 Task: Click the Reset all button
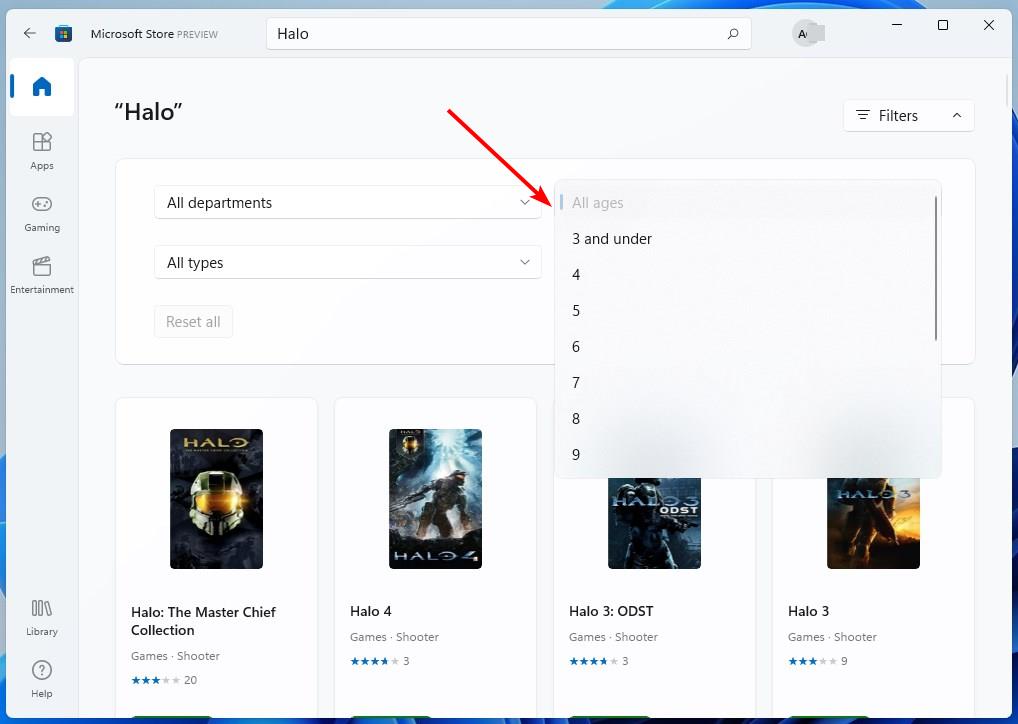pyautogui.click(x=193, y=321)
